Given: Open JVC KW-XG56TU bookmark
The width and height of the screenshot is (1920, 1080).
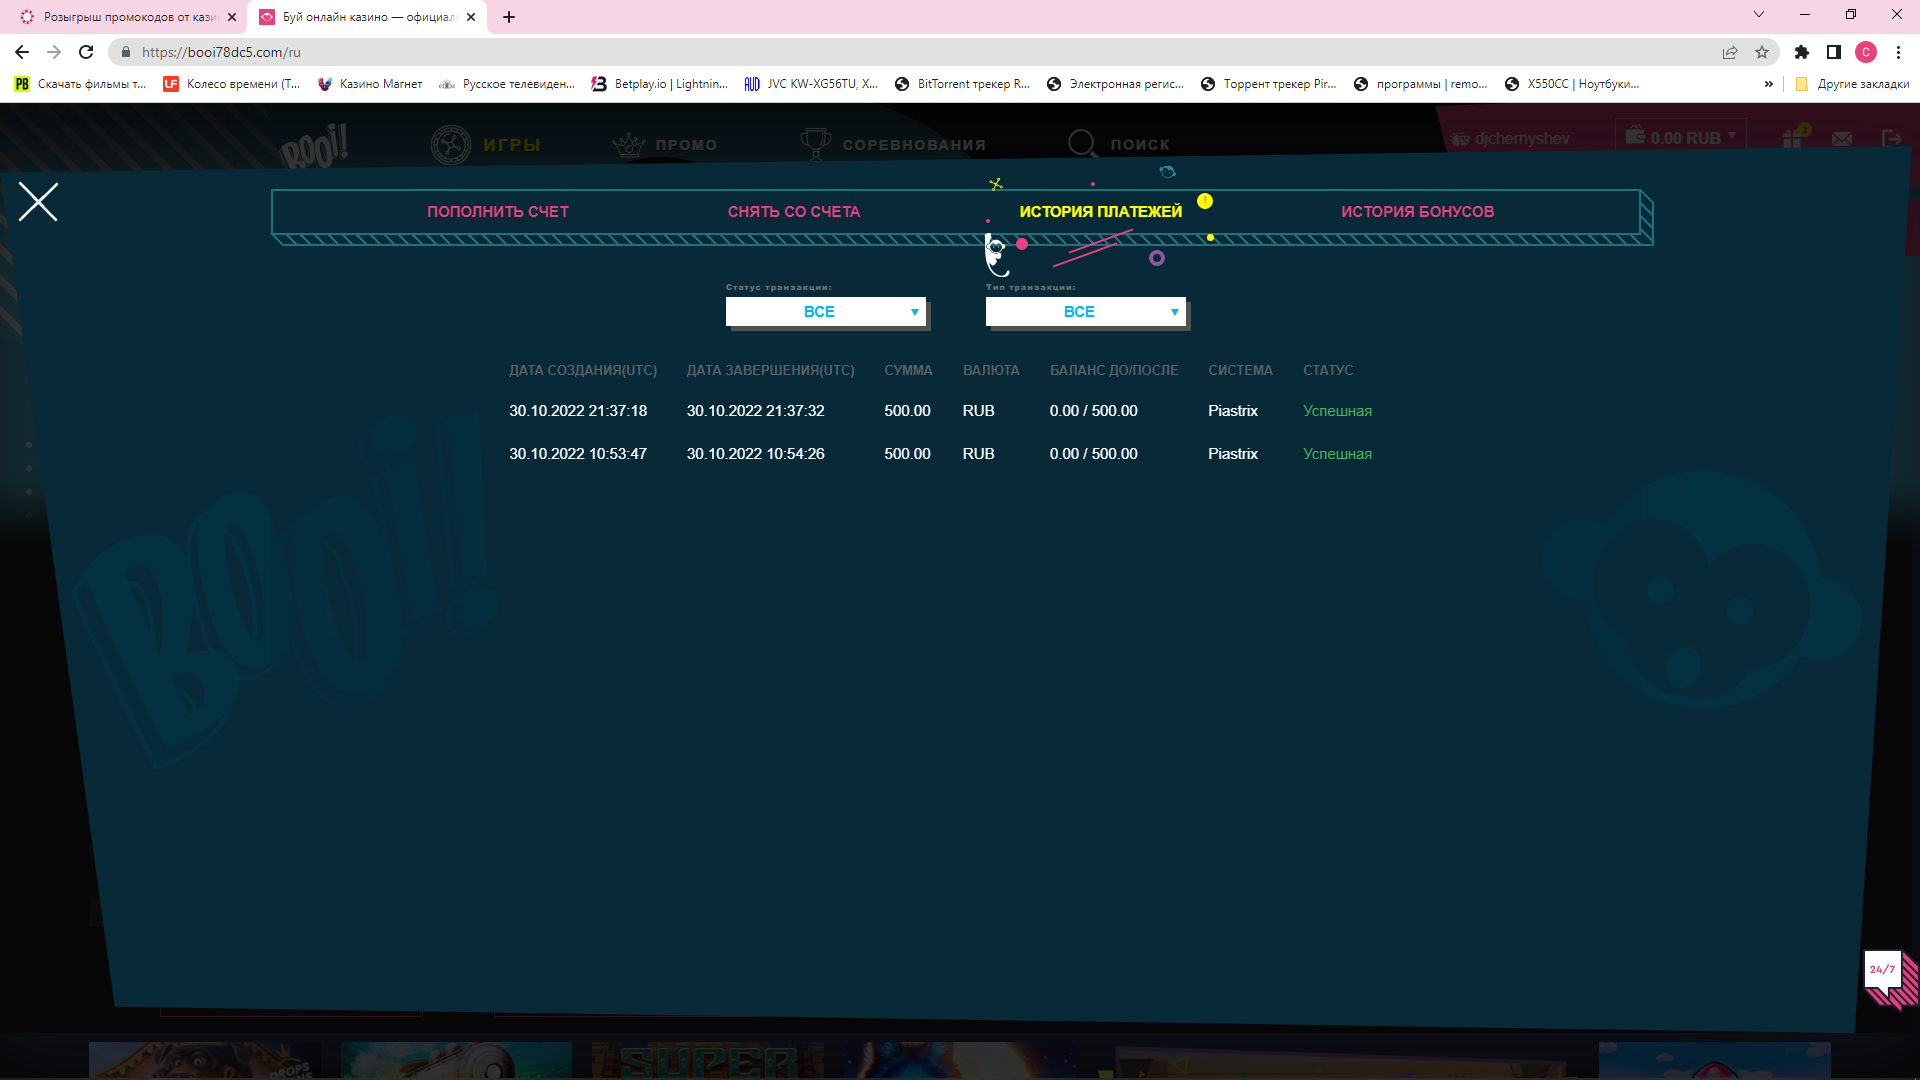Looking at the screenshot, I should tap(811, 84).
